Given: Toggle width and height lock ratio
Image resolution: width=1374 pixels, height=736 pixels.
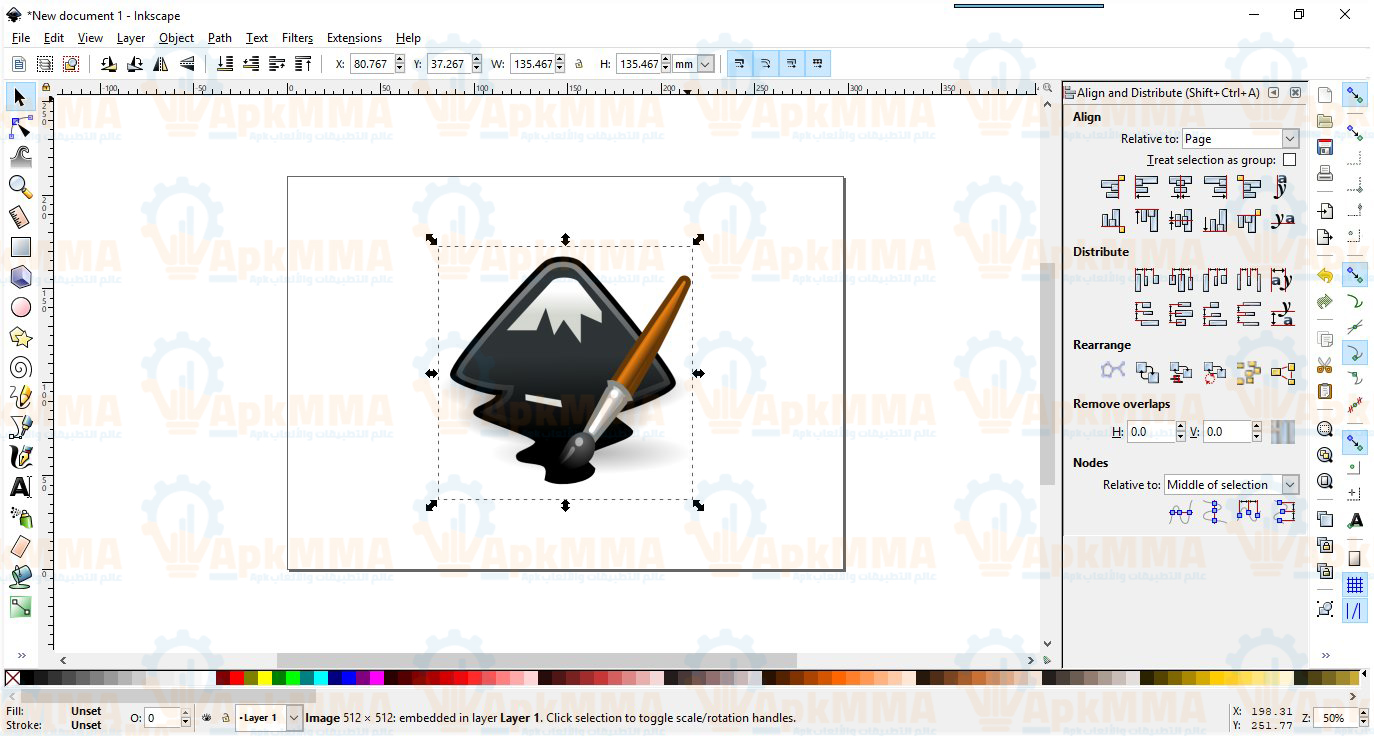Looking at the screenshot, I should pos(578,64).
